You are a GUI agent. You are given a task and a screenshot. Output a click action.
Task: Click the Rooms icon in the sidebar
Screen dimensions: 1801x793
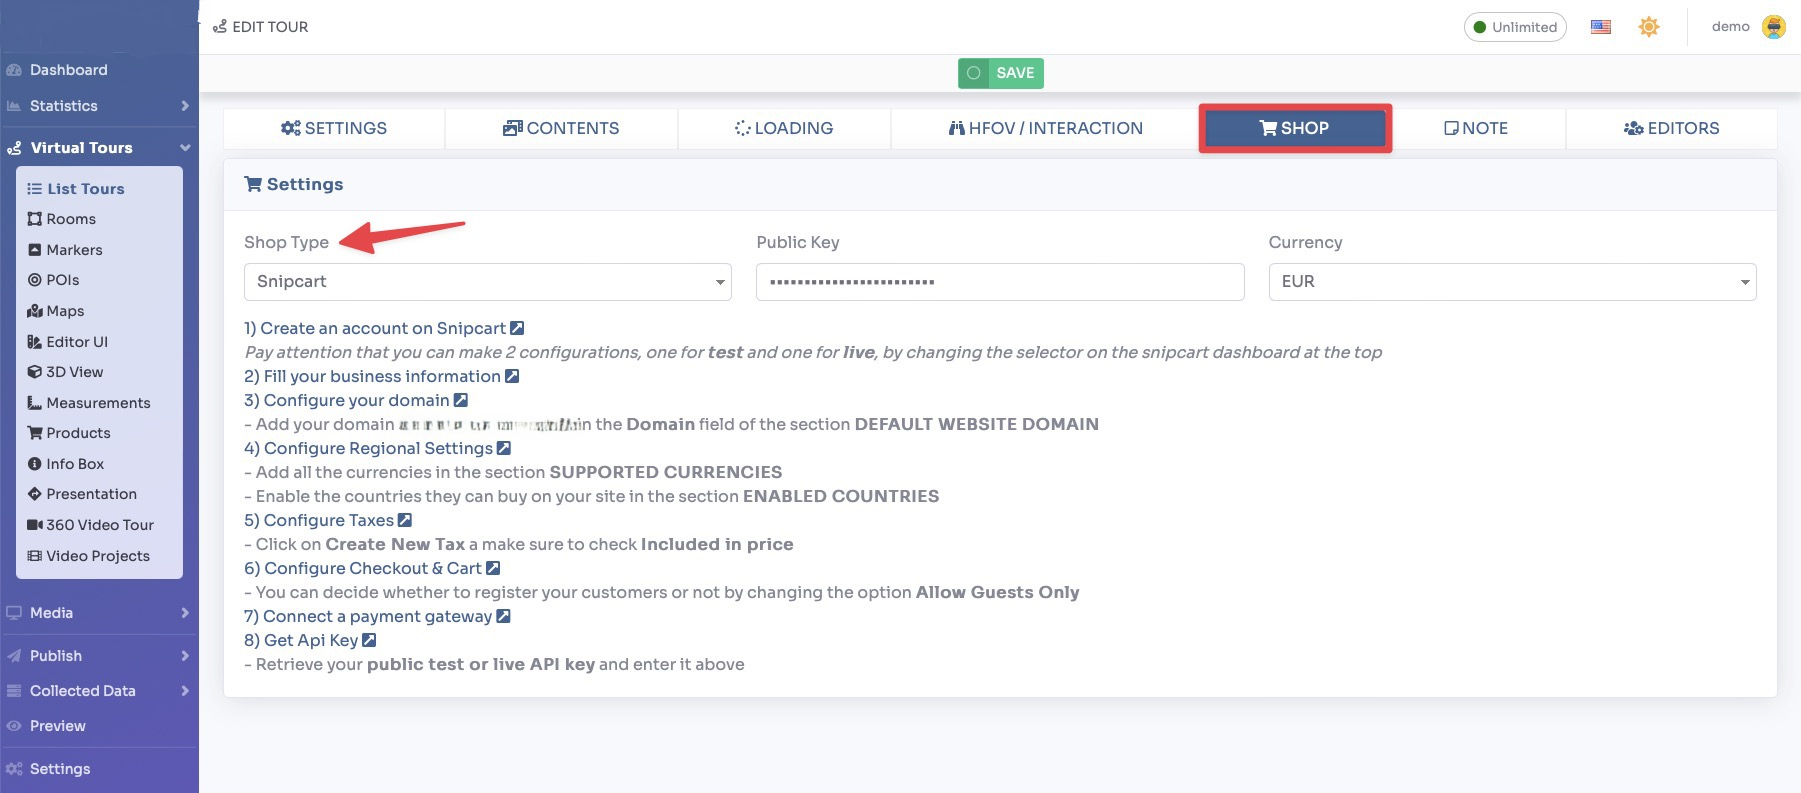(35, 219)
